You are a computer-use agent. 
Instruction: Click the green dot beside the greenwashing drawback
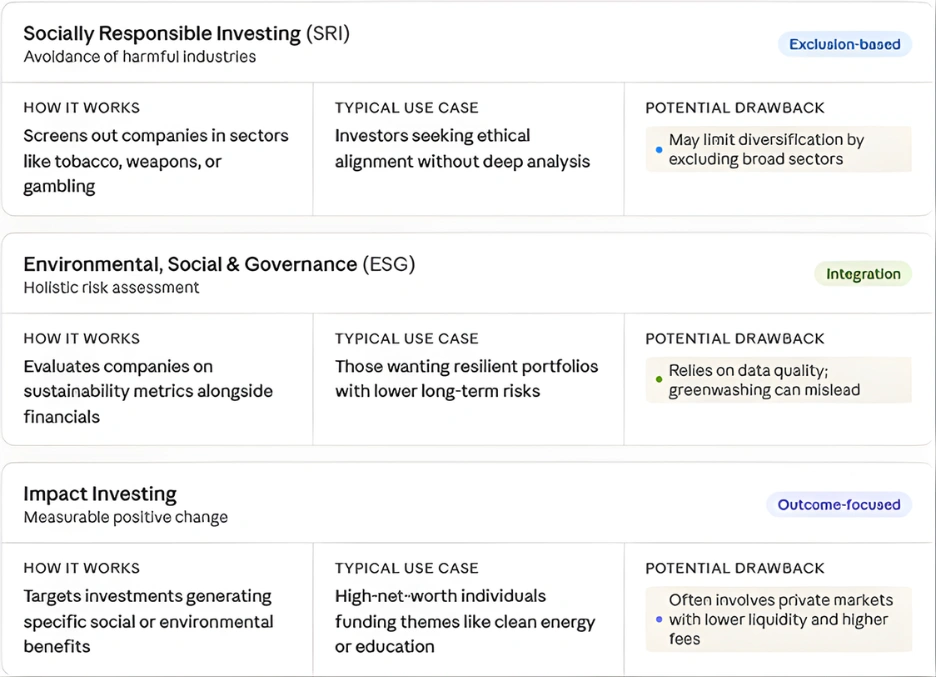[659, 380]
